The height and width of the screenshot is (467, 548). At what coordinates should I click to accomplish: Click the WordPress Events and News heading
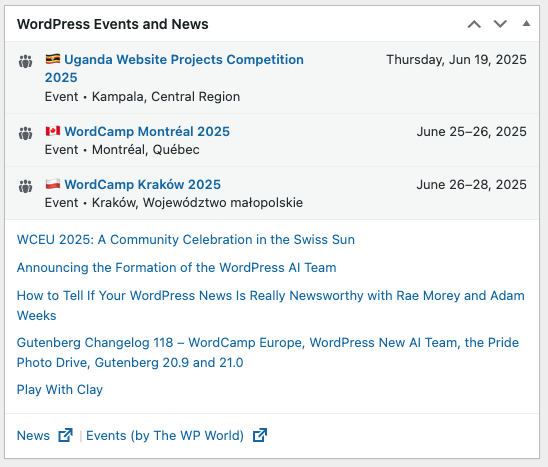click(113, 24)
